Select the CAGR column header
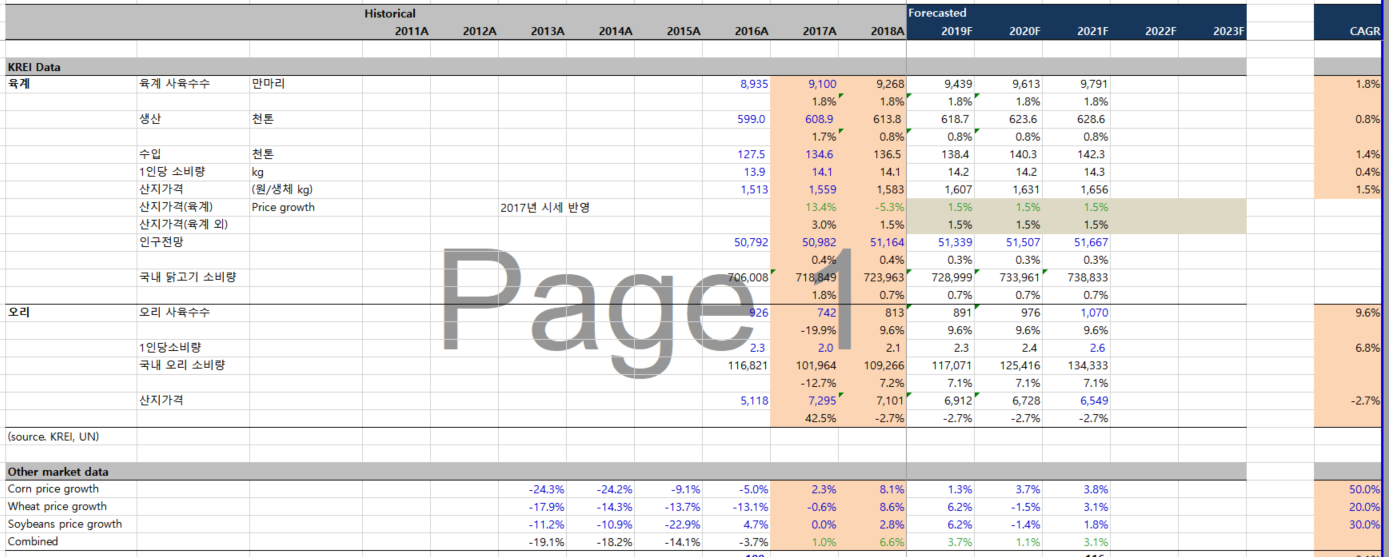 click(1364, 31)
